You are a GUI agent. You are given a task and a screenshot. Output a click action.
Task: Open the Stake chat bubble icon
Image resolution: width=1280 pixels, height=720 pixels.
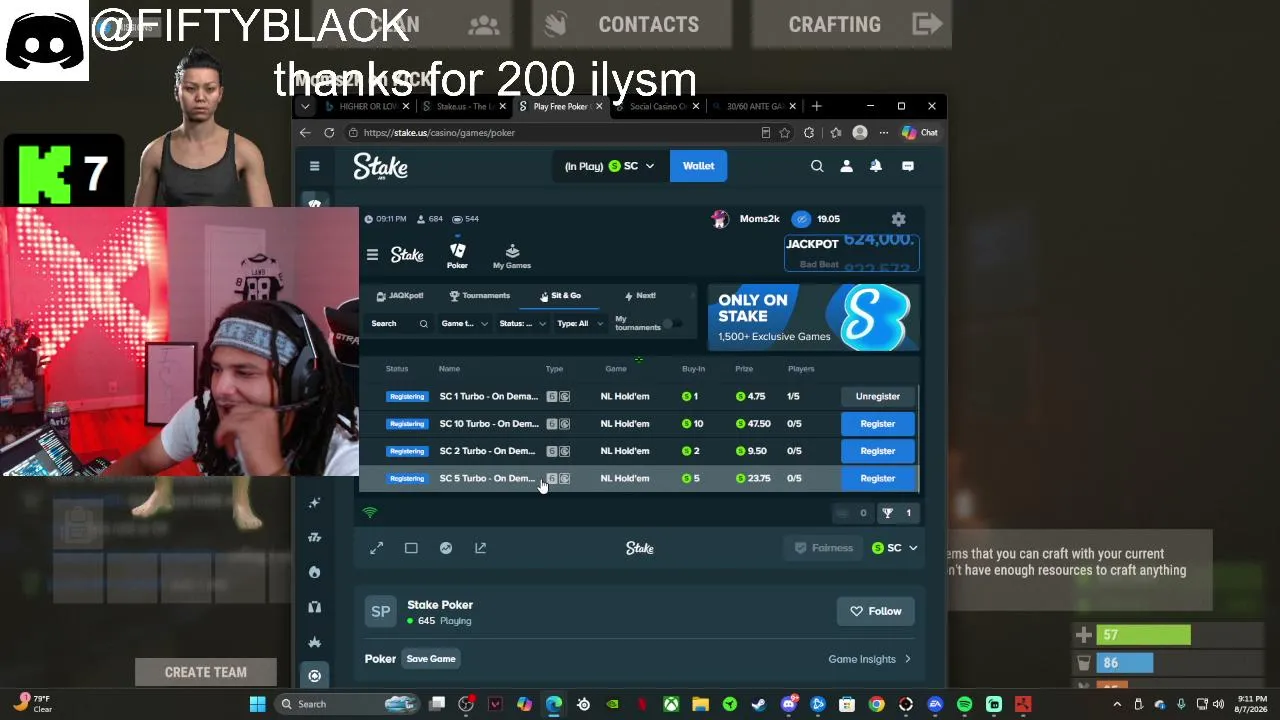(x=908, y=166)
